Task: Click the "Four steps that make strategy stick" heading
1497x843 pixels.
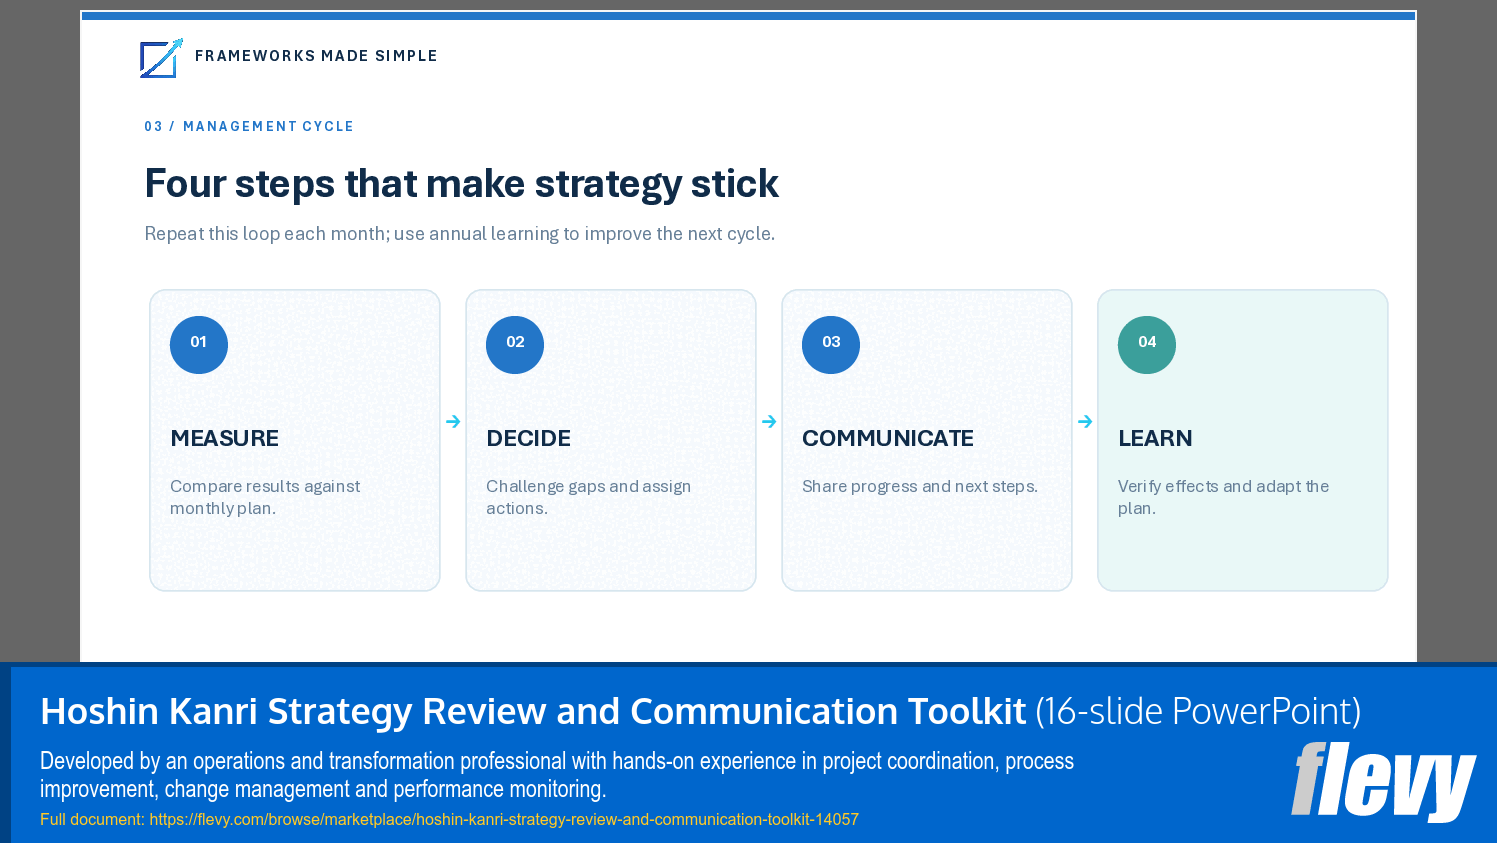Action: 461,184
